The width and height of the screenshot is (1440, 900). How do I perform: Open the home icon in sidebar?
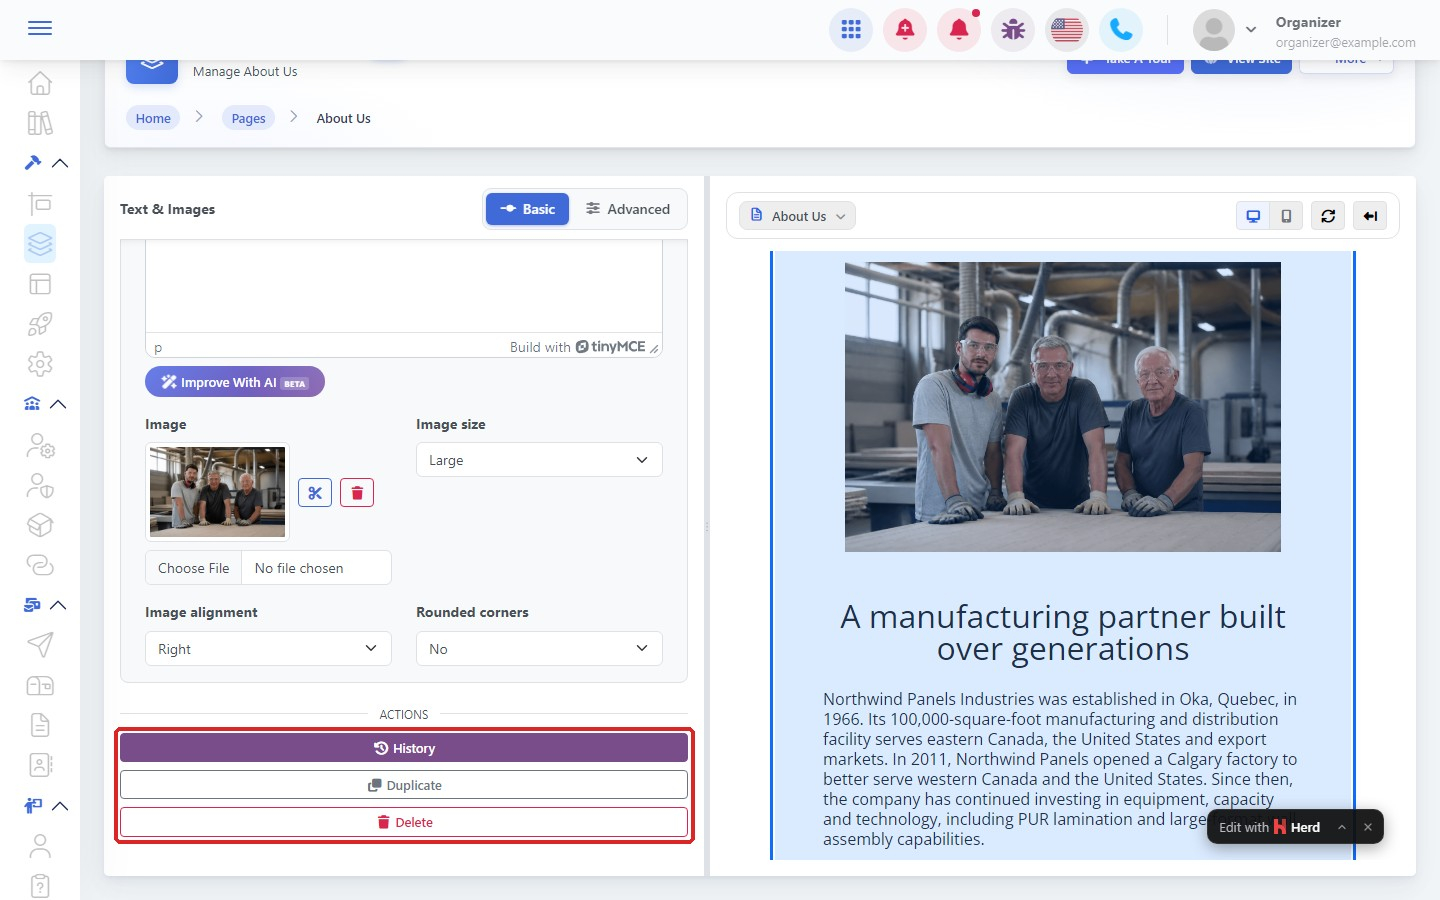tap(40, 83)
